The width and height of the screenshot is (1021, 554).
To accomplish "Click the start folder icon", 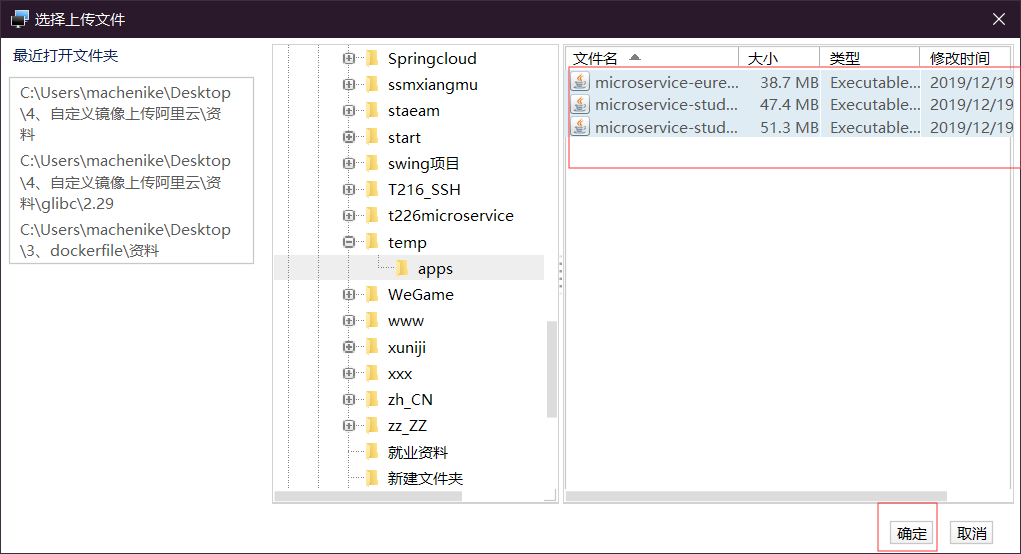I will [x=372, y=137].
